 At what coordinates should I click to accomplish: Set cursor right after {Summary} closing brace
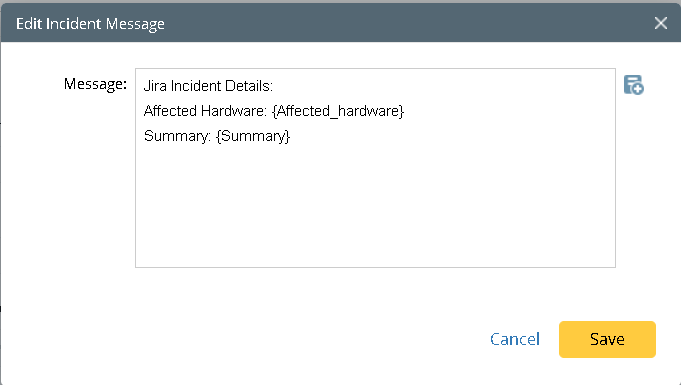pyautogui.click(x=291, y=136)
